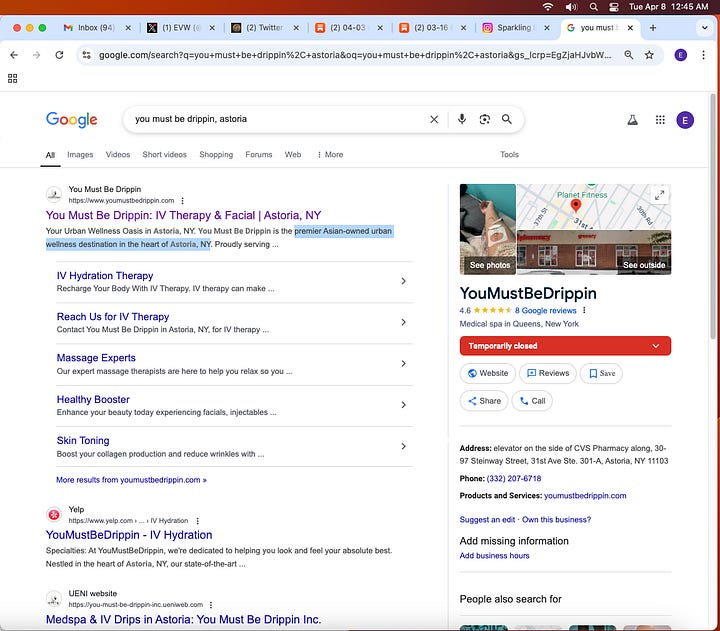
Task: Expand the Massage Experts sitelink chevron
Action: click(403, 364)
